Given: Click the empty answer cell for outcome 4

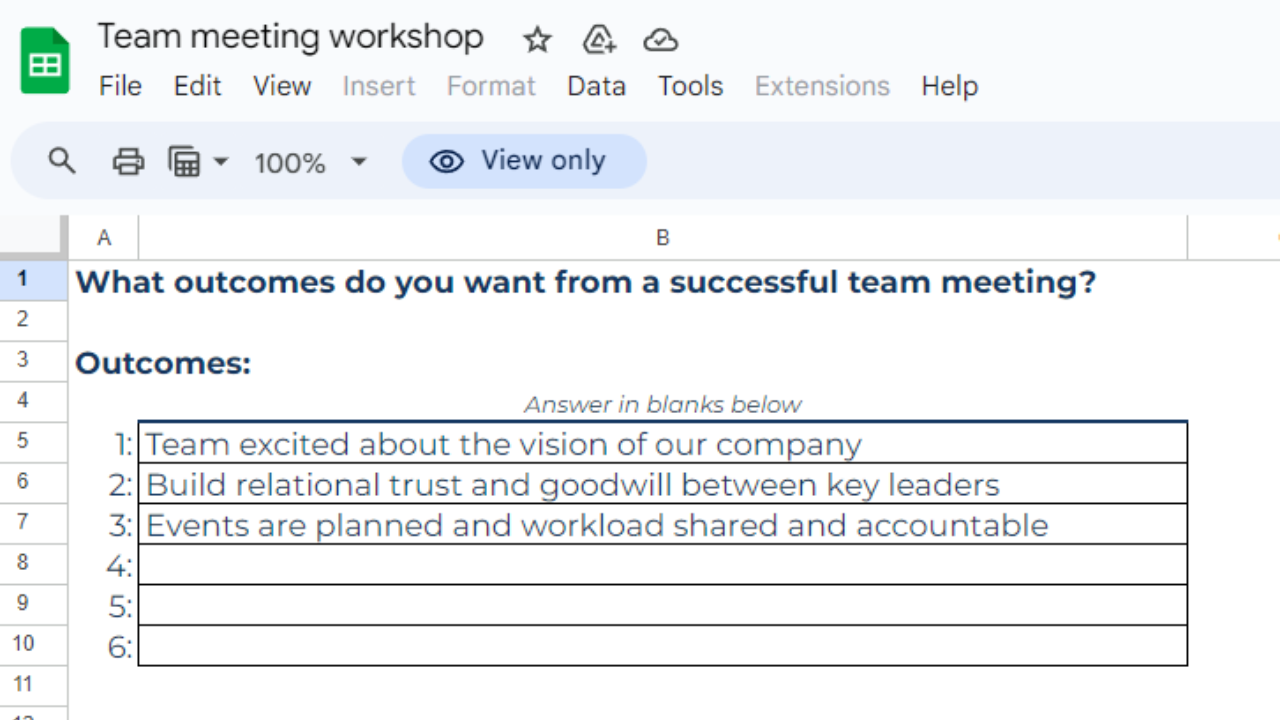Looking at the screenshot, I should pos(662,565).
